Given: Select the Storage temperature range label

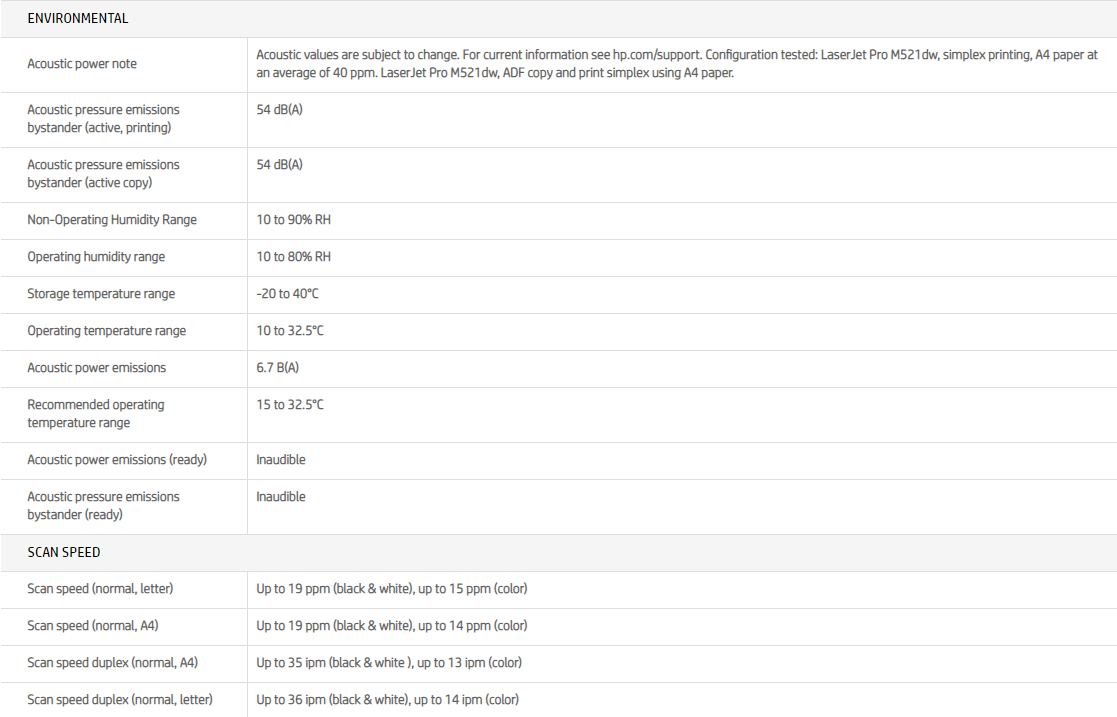Looking at the screenshot, I should coord(101,294).
